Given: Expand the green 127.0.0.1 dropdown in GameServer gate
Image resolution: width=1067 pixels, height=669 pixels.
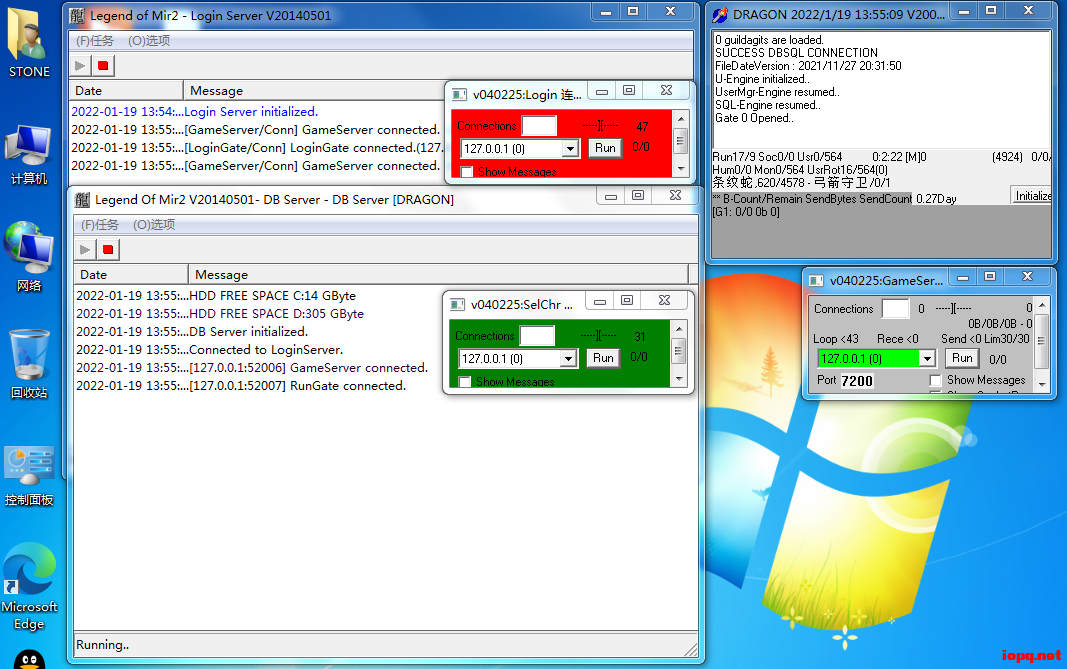Looking at the screenshot, I should pyautogui.click(x=927, y=359).
